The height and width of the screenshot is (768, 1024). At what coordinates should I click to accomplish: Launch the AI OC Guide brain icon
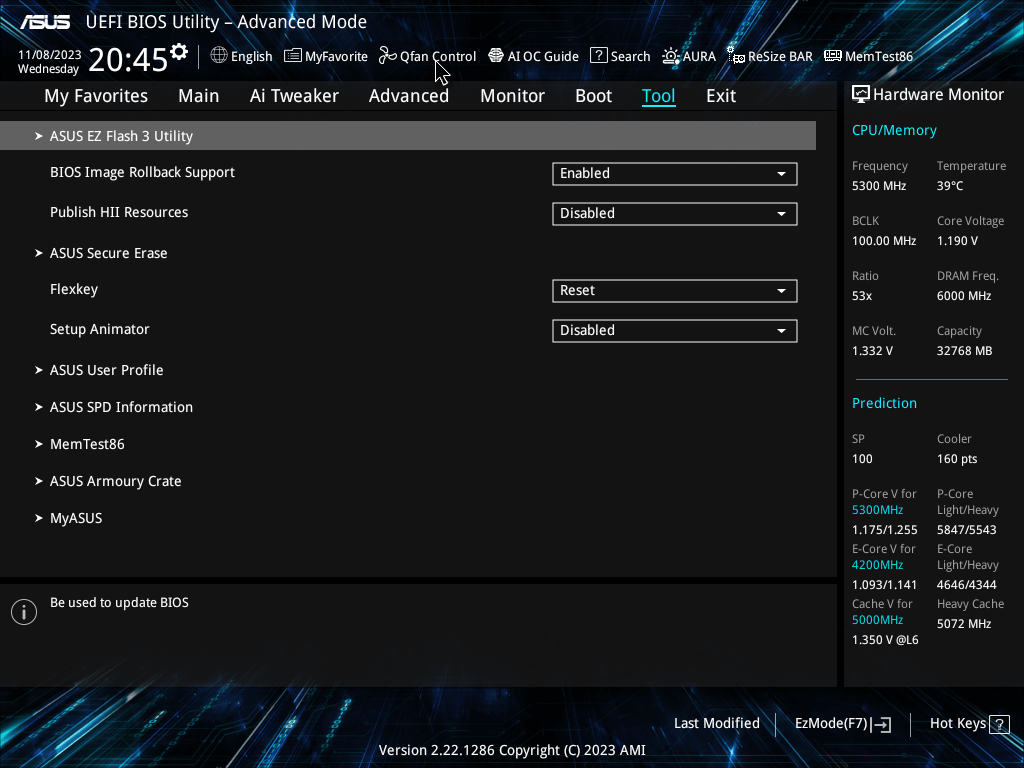click(496, 56)
